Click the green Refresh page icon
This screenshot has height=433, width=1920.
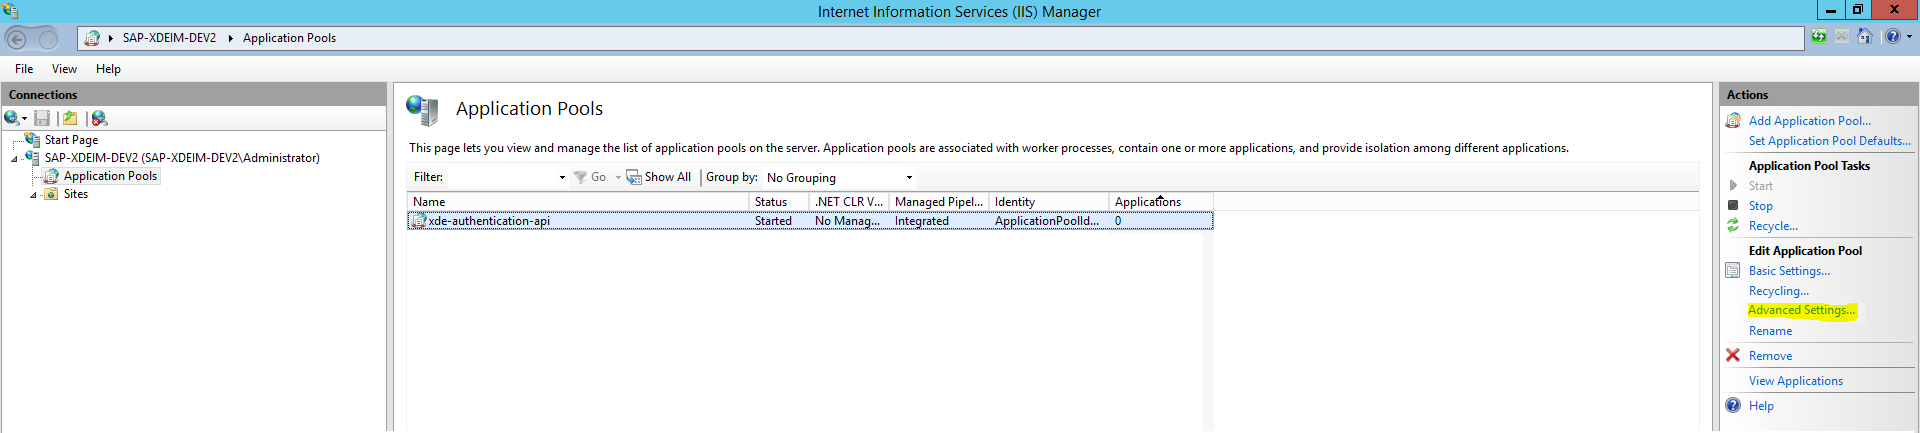1819,37
